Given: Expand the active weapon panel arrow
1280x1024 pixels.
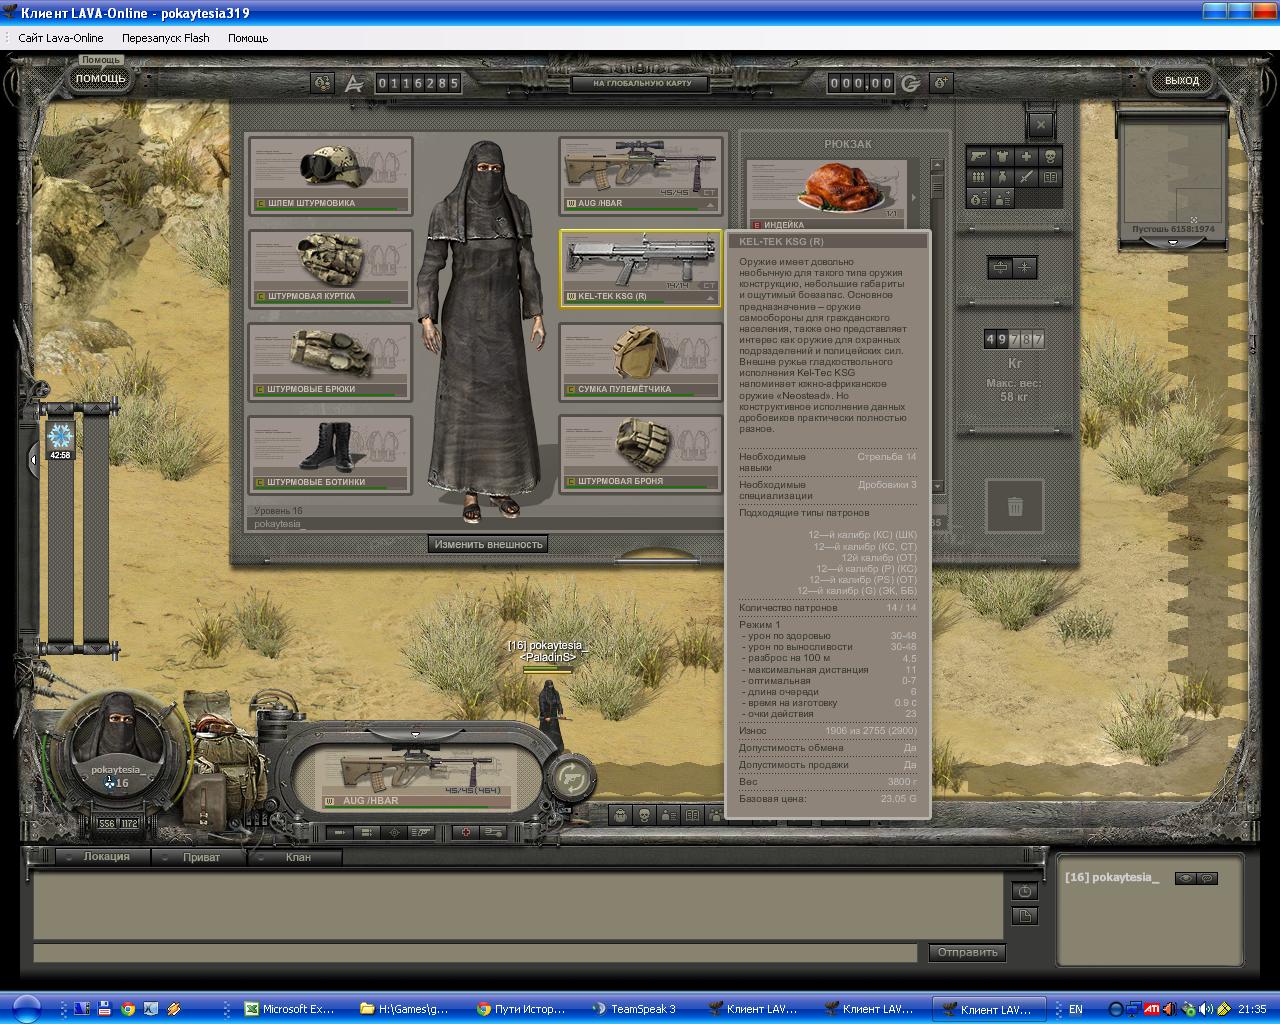Looking at the screenshot, I should [416, 735].
